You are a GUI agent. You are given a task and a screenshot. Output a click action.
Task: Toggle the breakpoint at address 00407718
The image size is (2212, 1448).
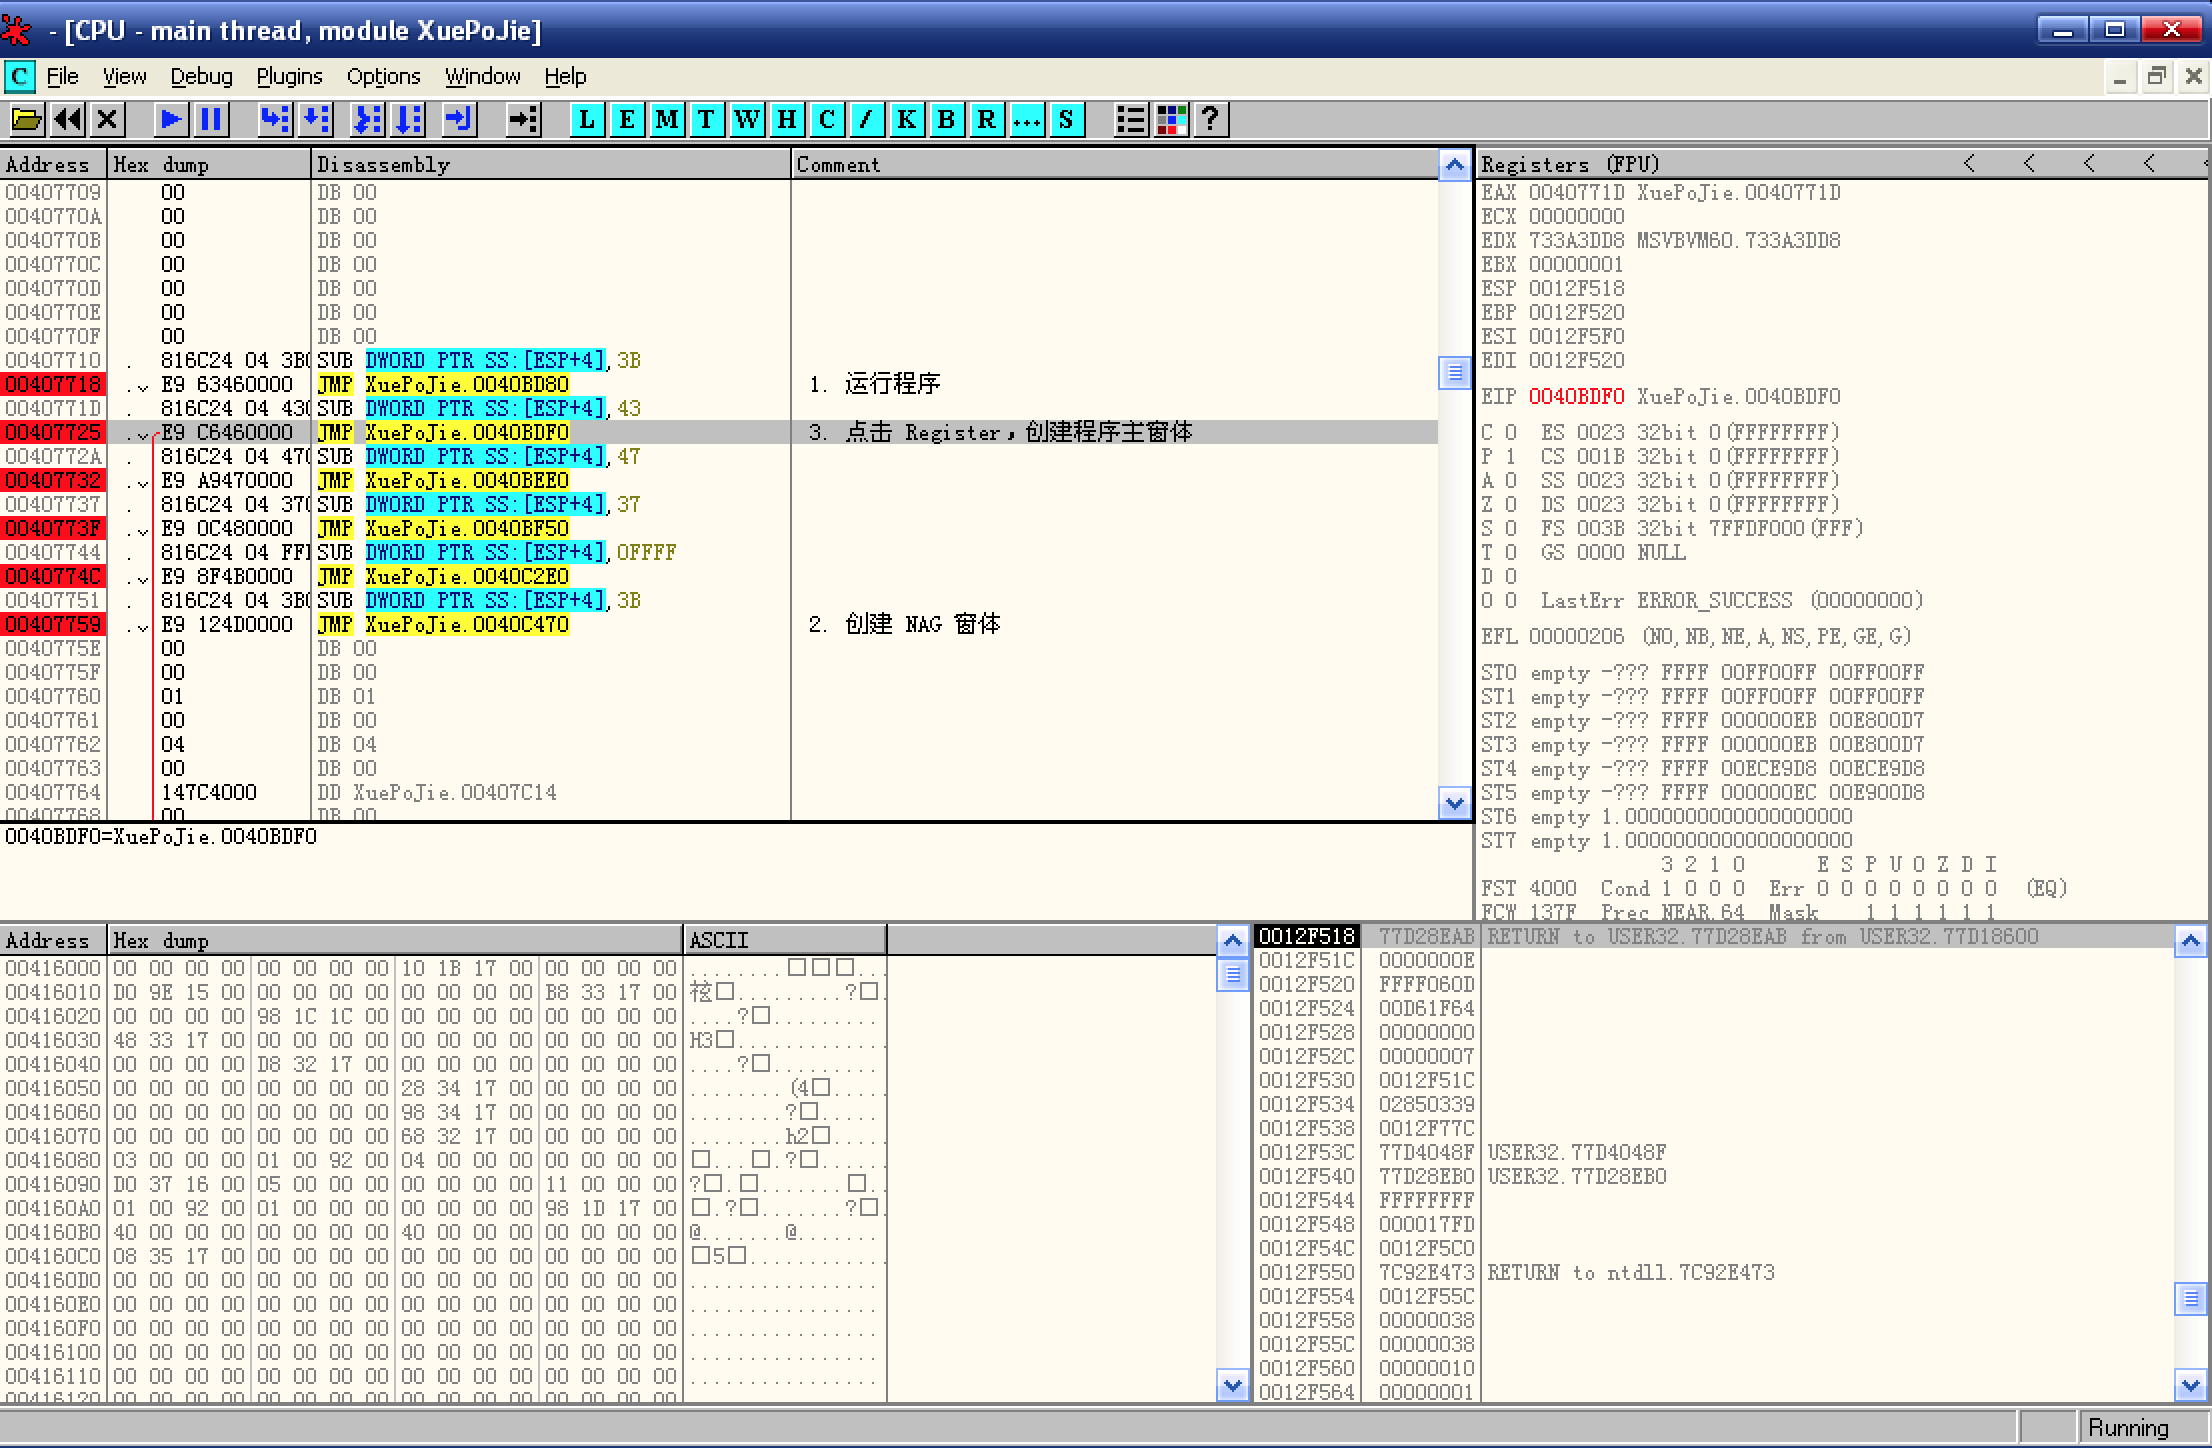pyautogui.click(x=52, y=384)
